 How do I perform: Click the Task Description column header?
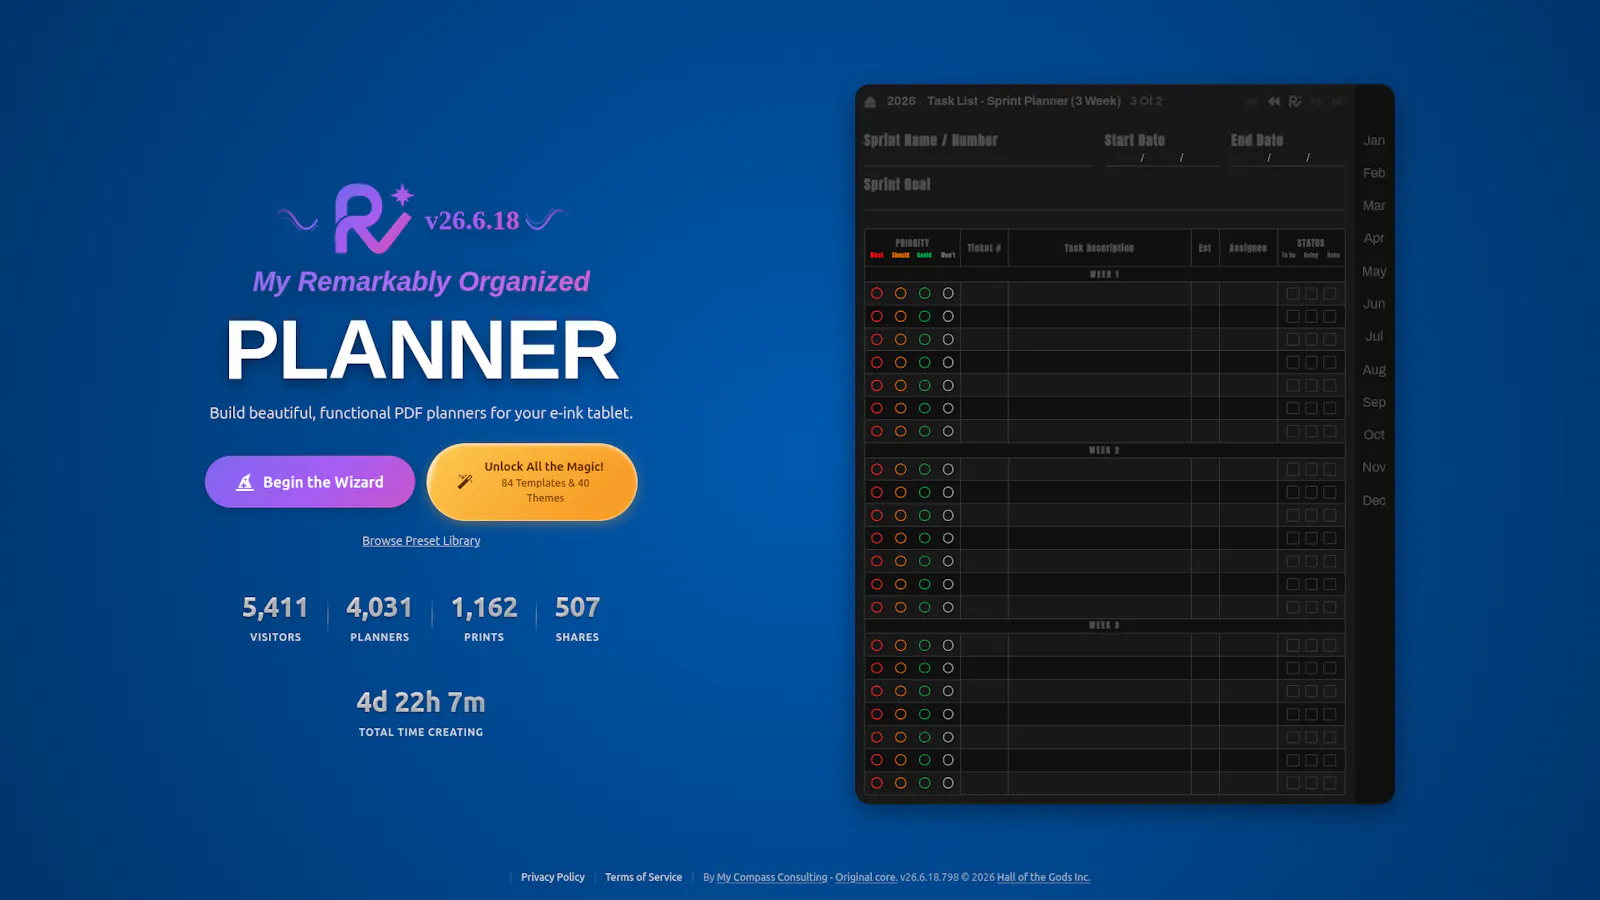pyautogui.click(x=1099, y=248)
